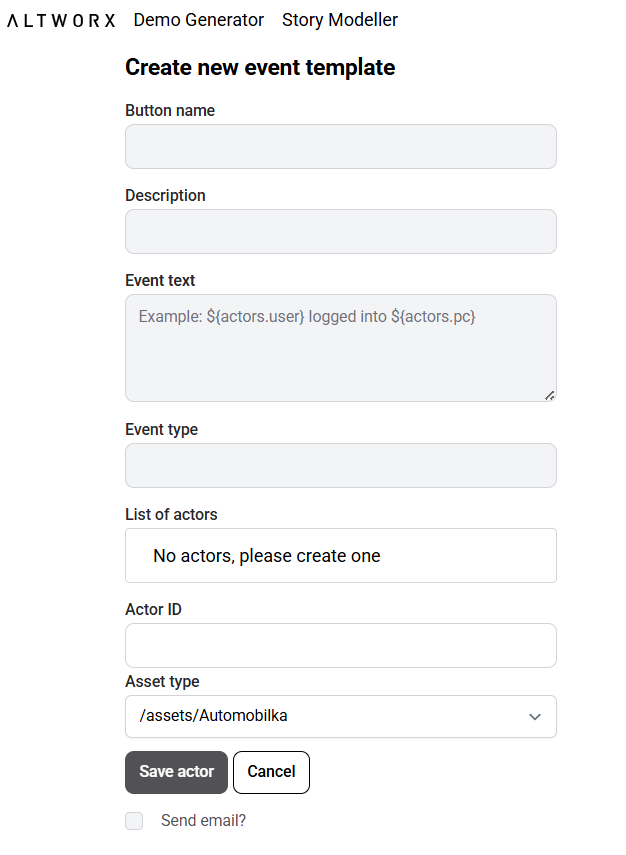626x855 pixels.
Task: Click the 'Asset type' label
Action: tap(162, 682)
